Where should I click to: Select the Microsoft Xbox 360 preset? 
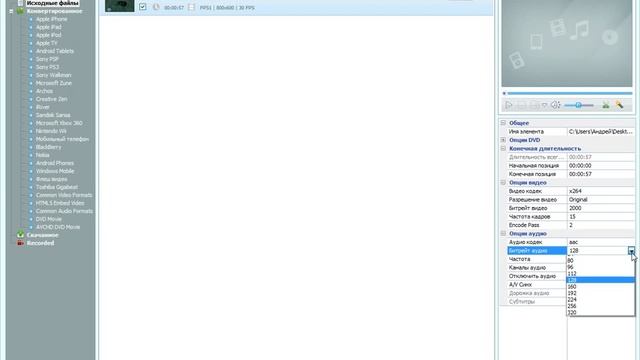click(x=59, y=123)
